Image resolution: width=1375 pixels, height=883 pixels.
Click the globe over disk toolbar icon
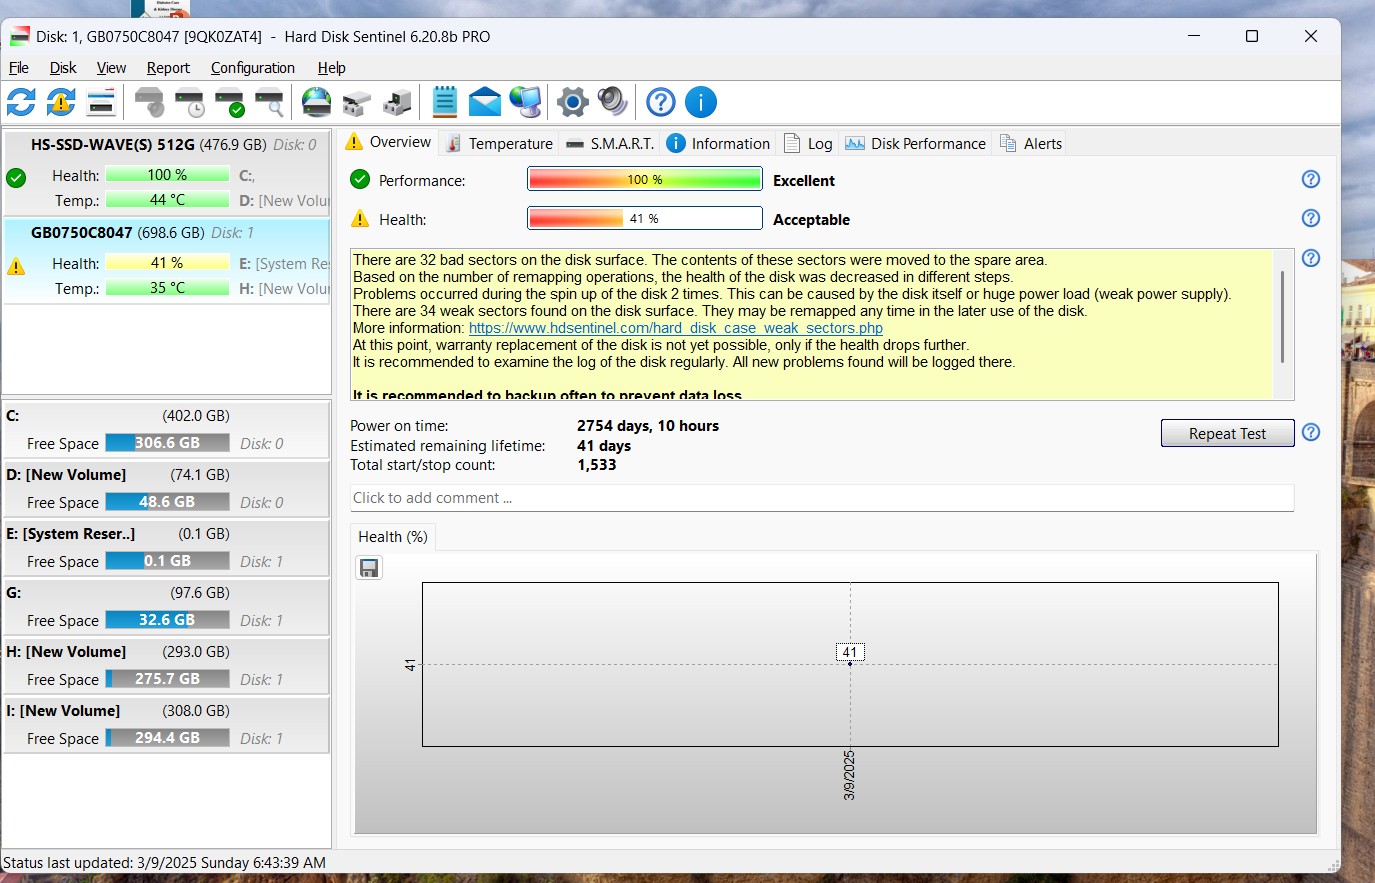(316, 102)
